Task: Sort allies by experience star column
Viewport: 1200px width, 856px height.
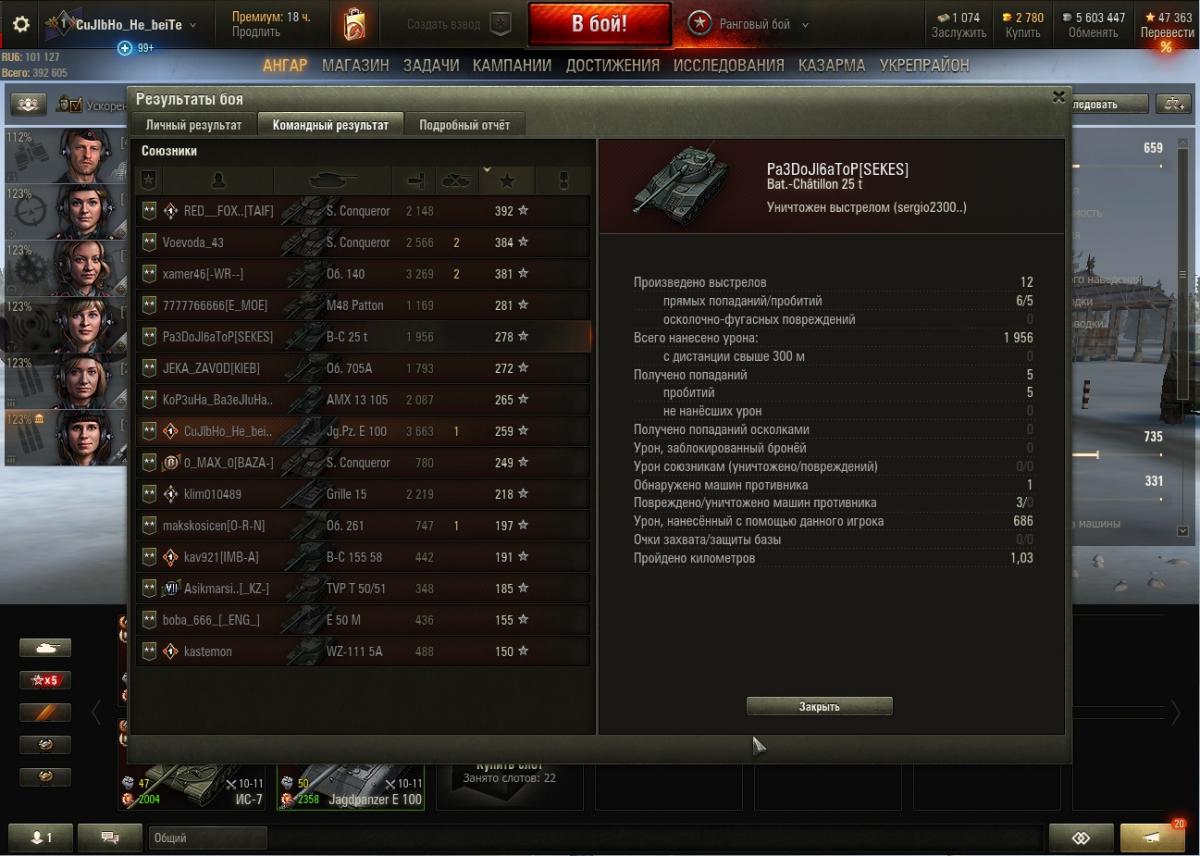Action: tap(507, 181)
